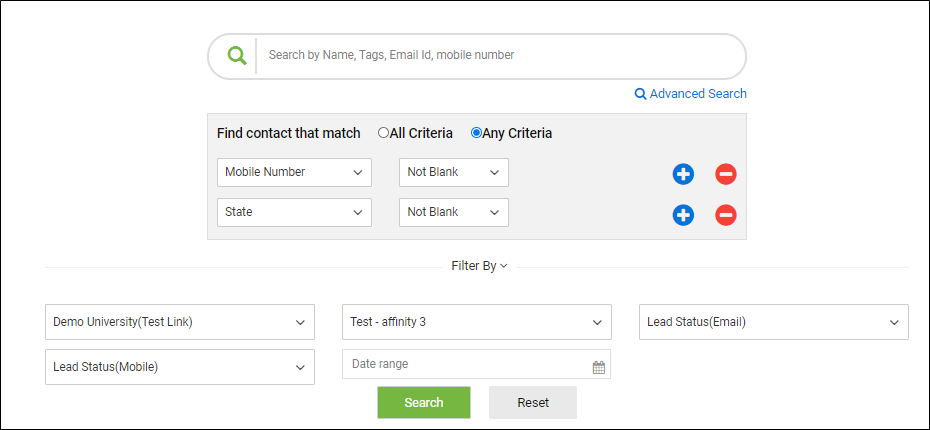
Task: Add criteria after the Mobile Number row
Action: pyautogui.click(x=683, y=174)
